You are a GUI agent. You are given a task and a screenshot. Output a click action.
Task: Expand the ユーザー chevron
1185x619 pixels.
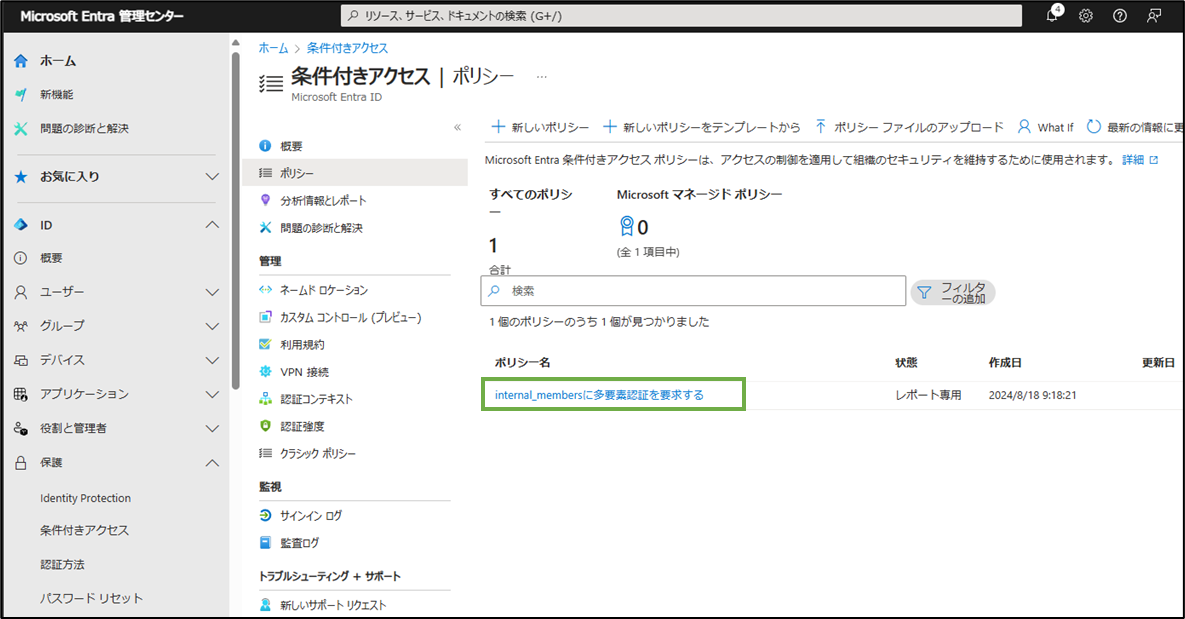pyautogui.click(x=212, y=292)
